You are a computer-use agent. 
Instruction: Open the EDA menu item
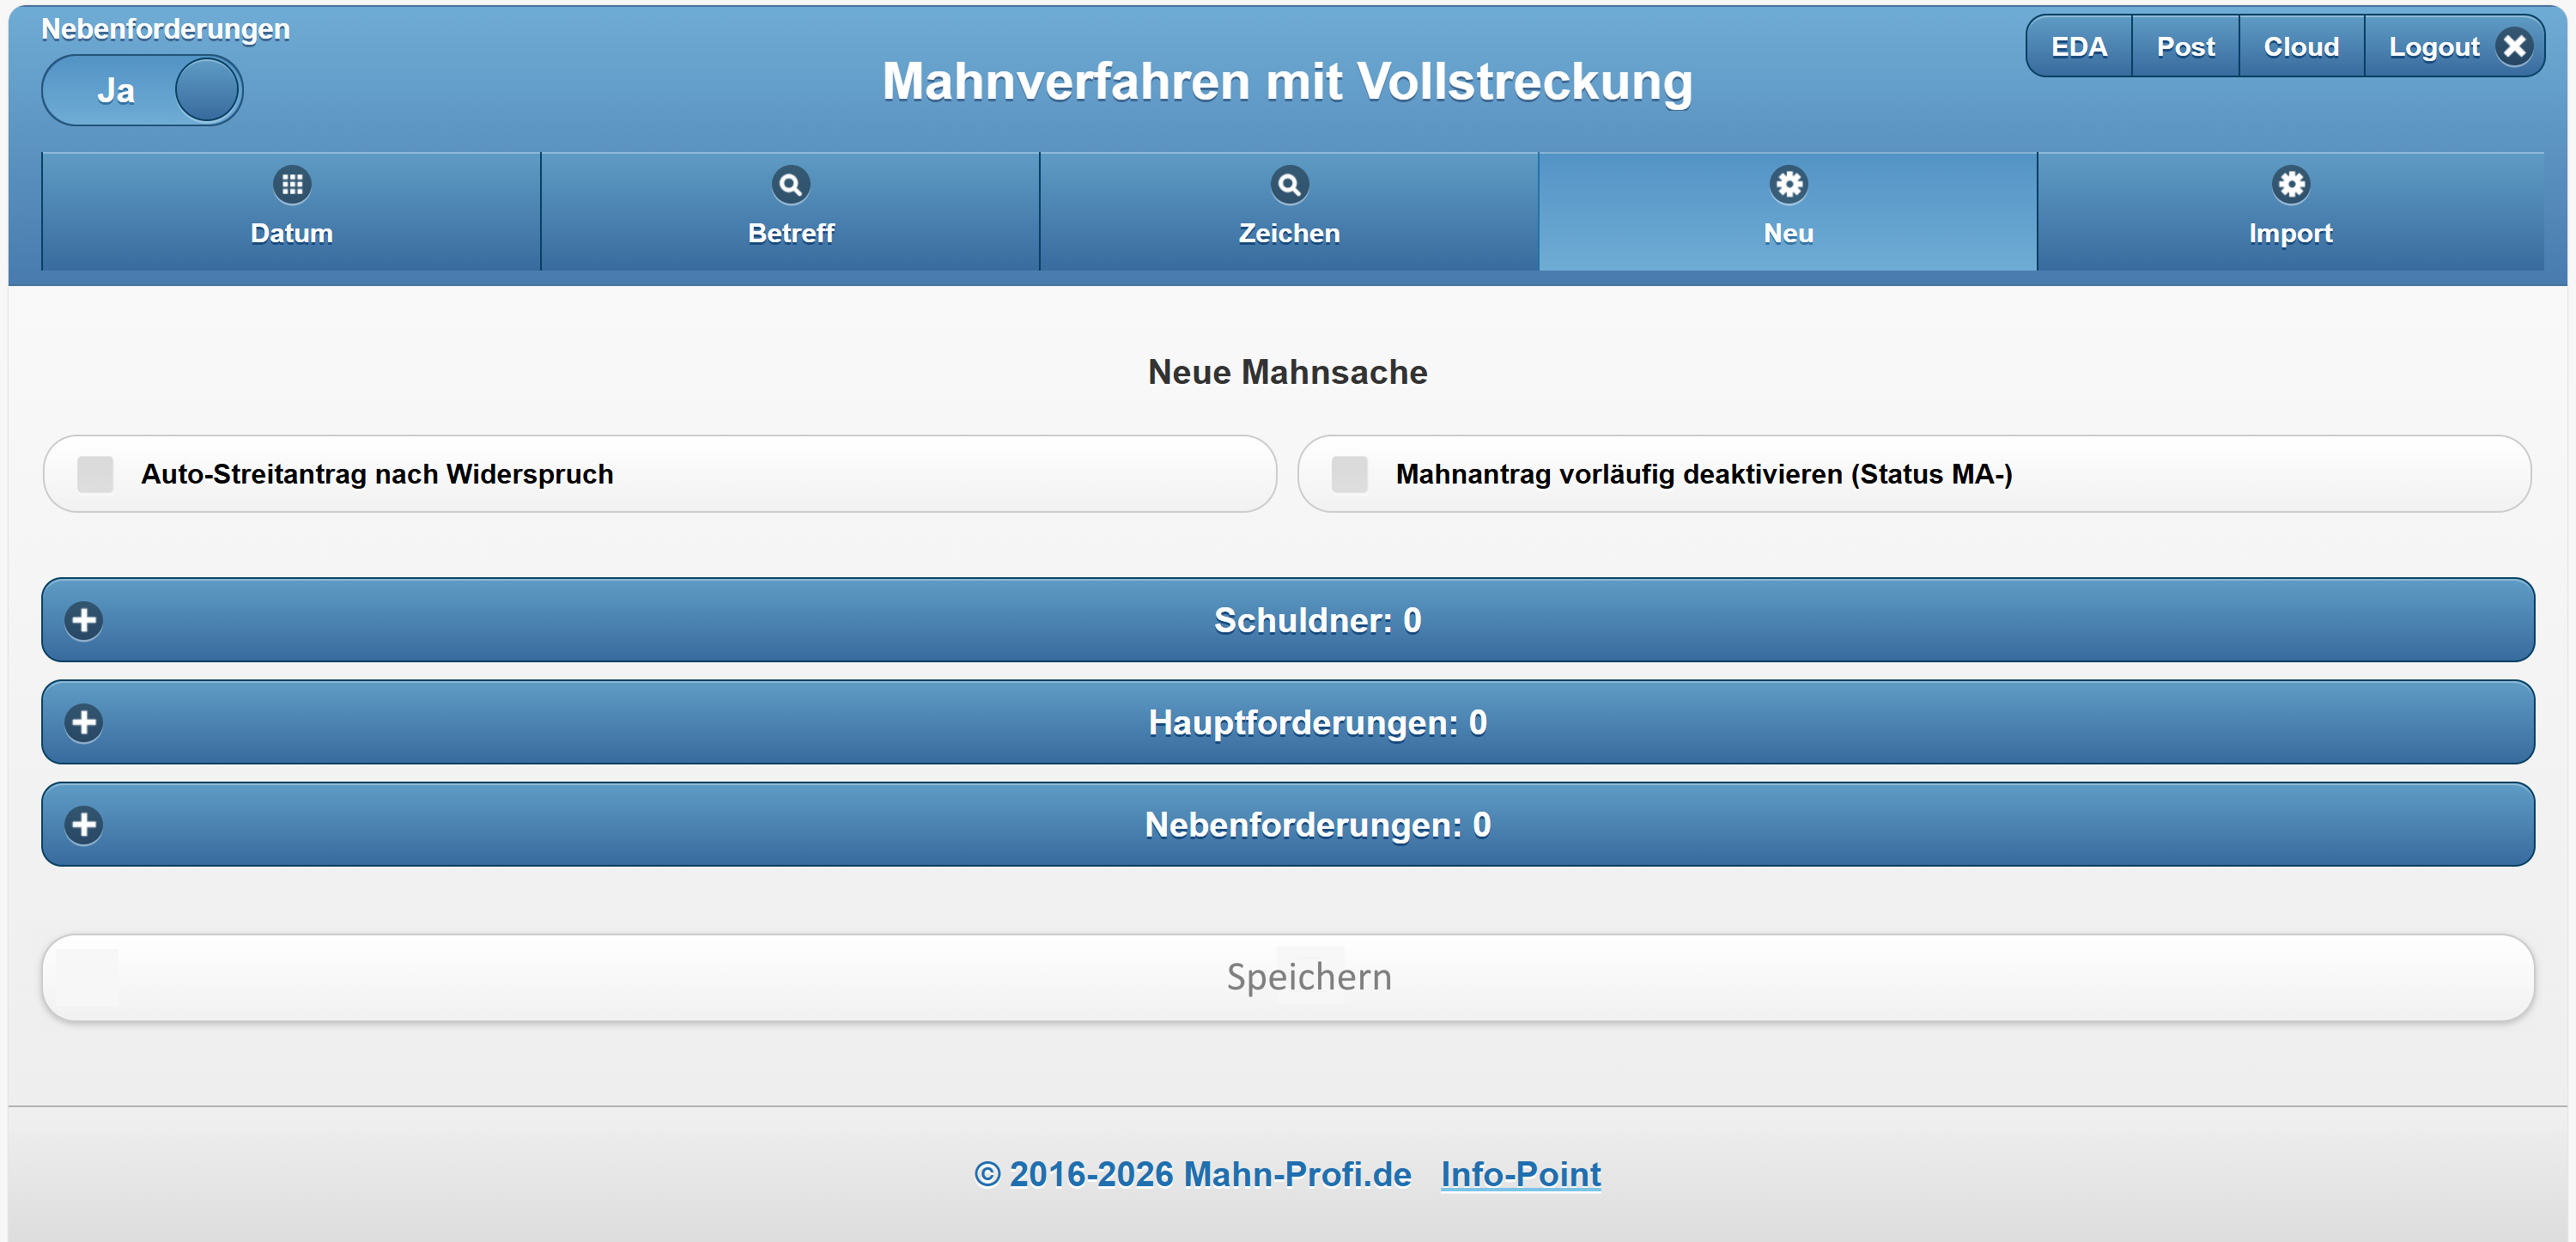point(2078,46)
